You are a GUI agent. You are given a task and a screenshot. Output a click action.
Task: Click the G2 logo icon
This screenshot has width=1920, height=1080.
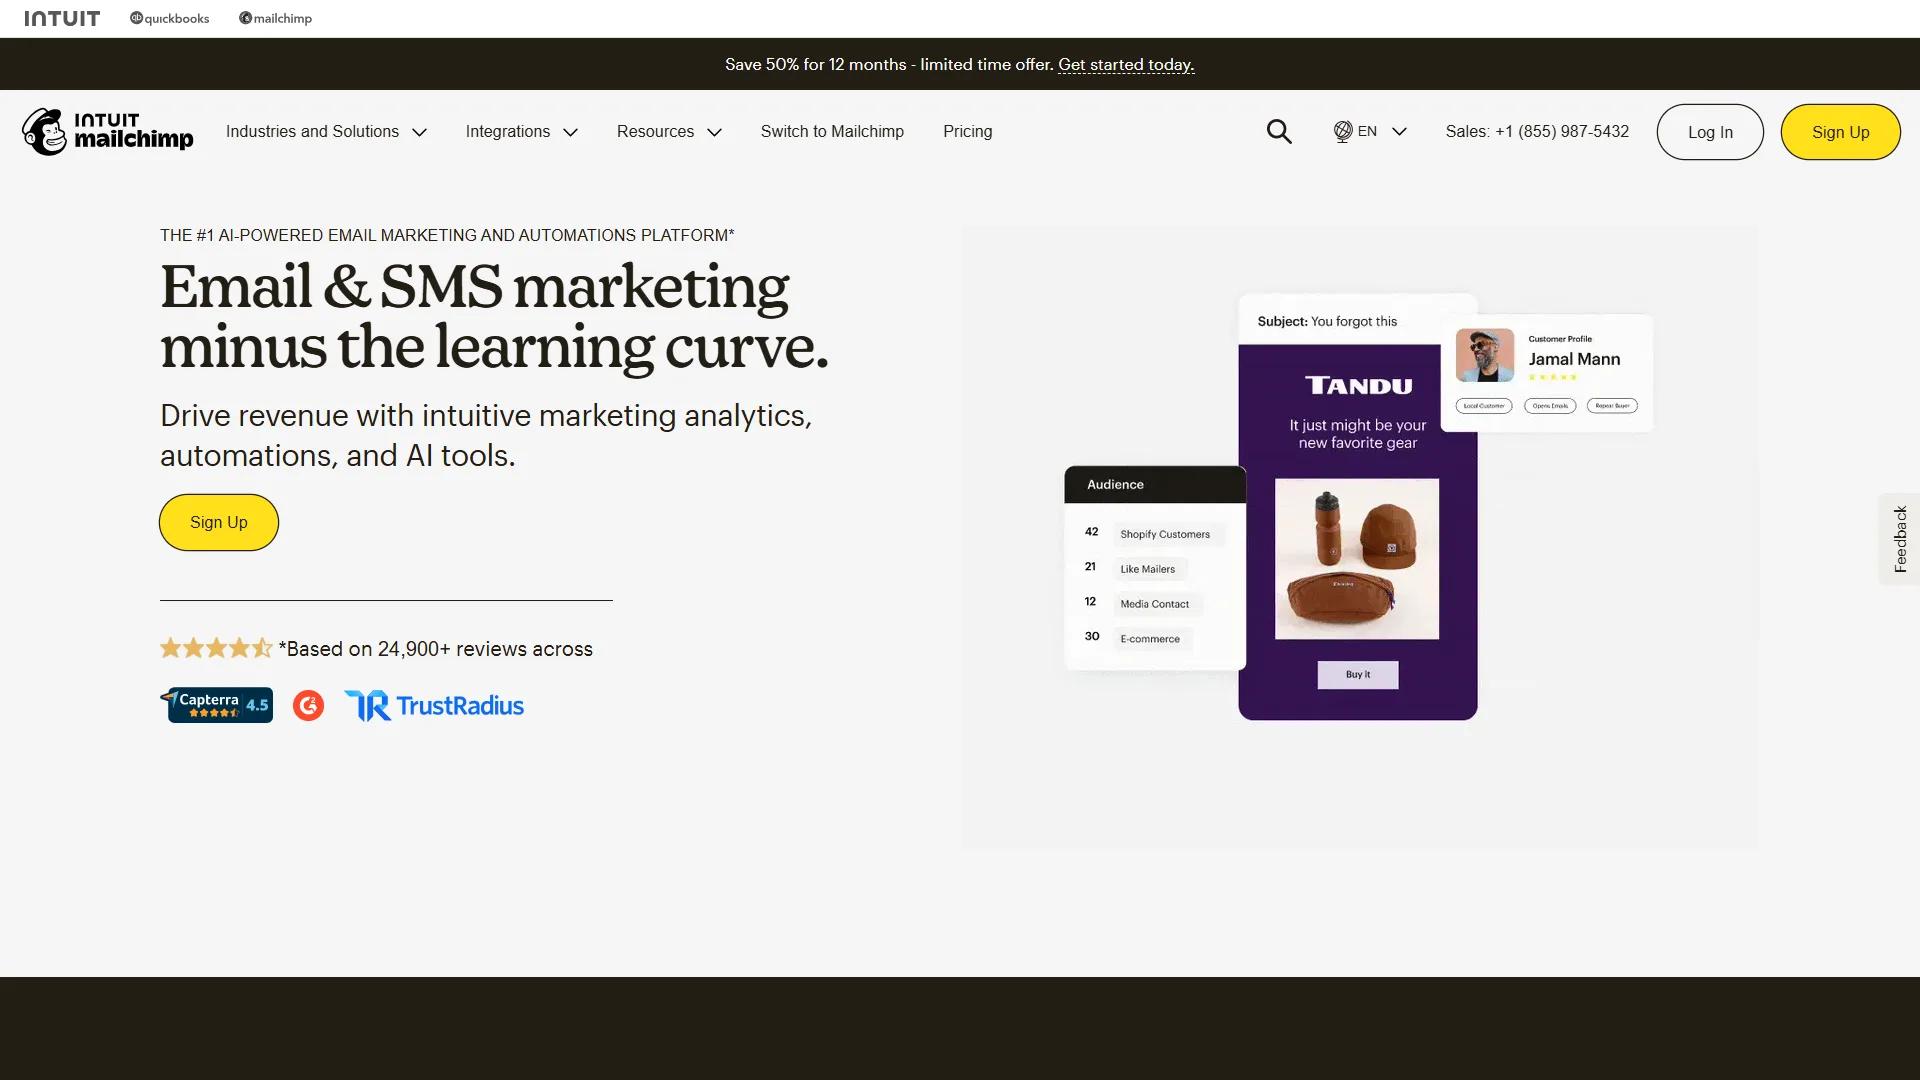click(x=308, y=706)
